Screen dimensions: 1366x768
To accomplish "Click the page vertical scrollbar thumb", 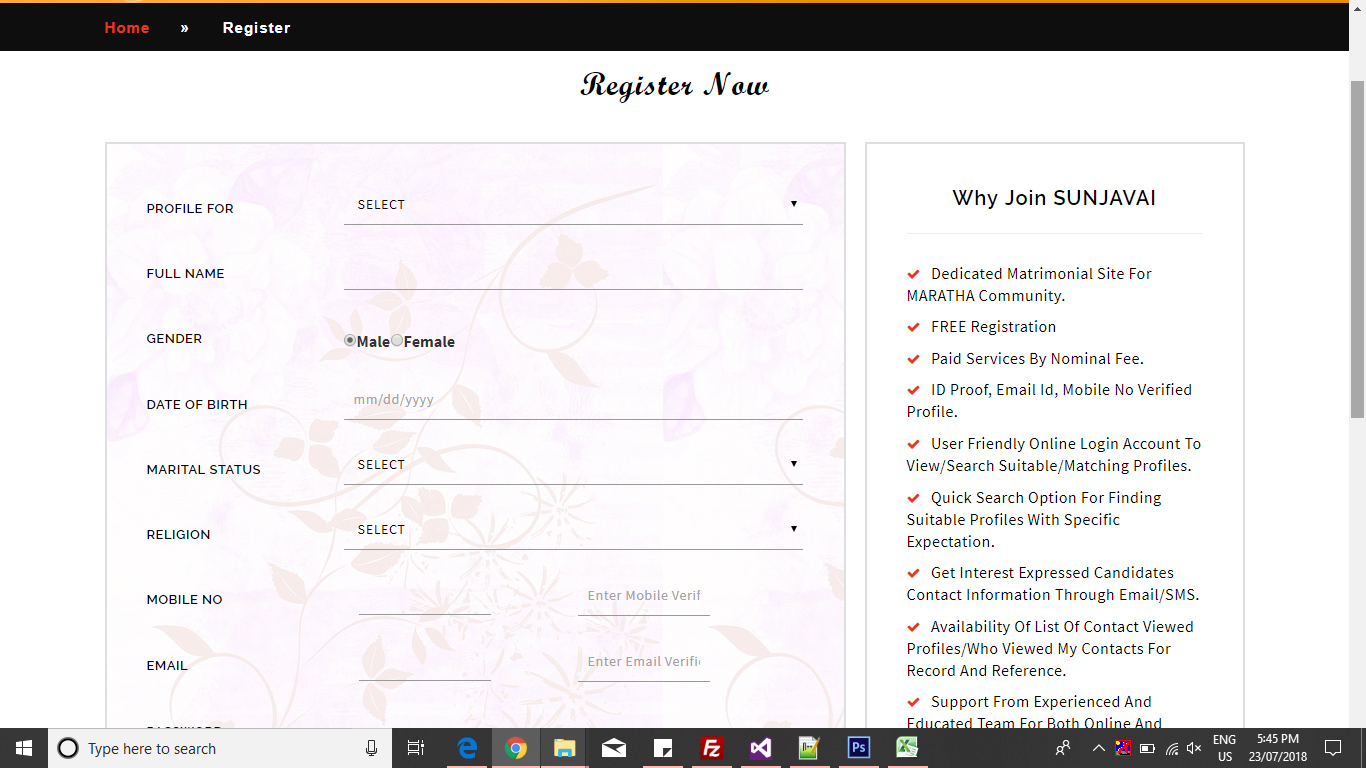I will point(1357,247).
